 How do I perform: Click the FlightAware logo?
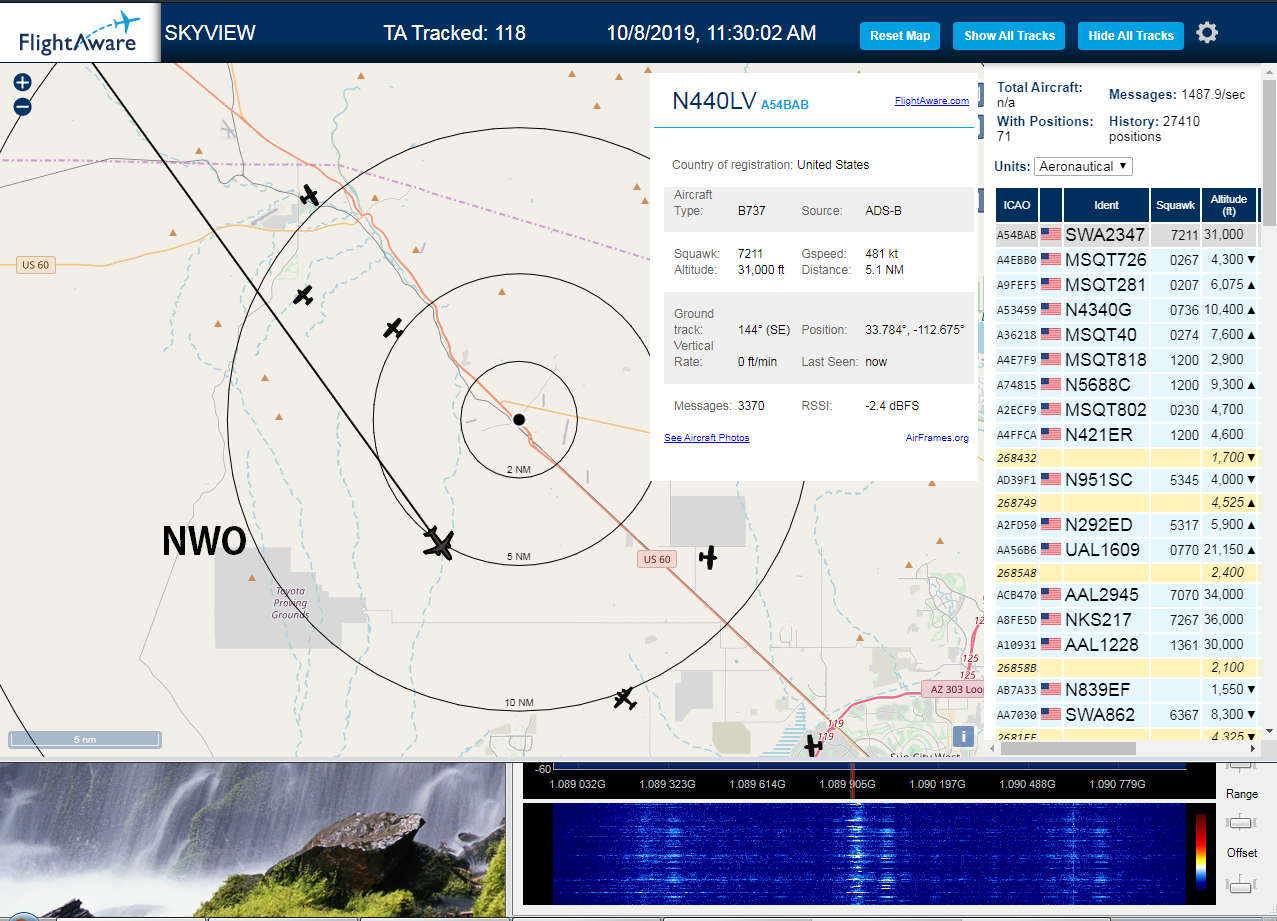tap(78, 33)
